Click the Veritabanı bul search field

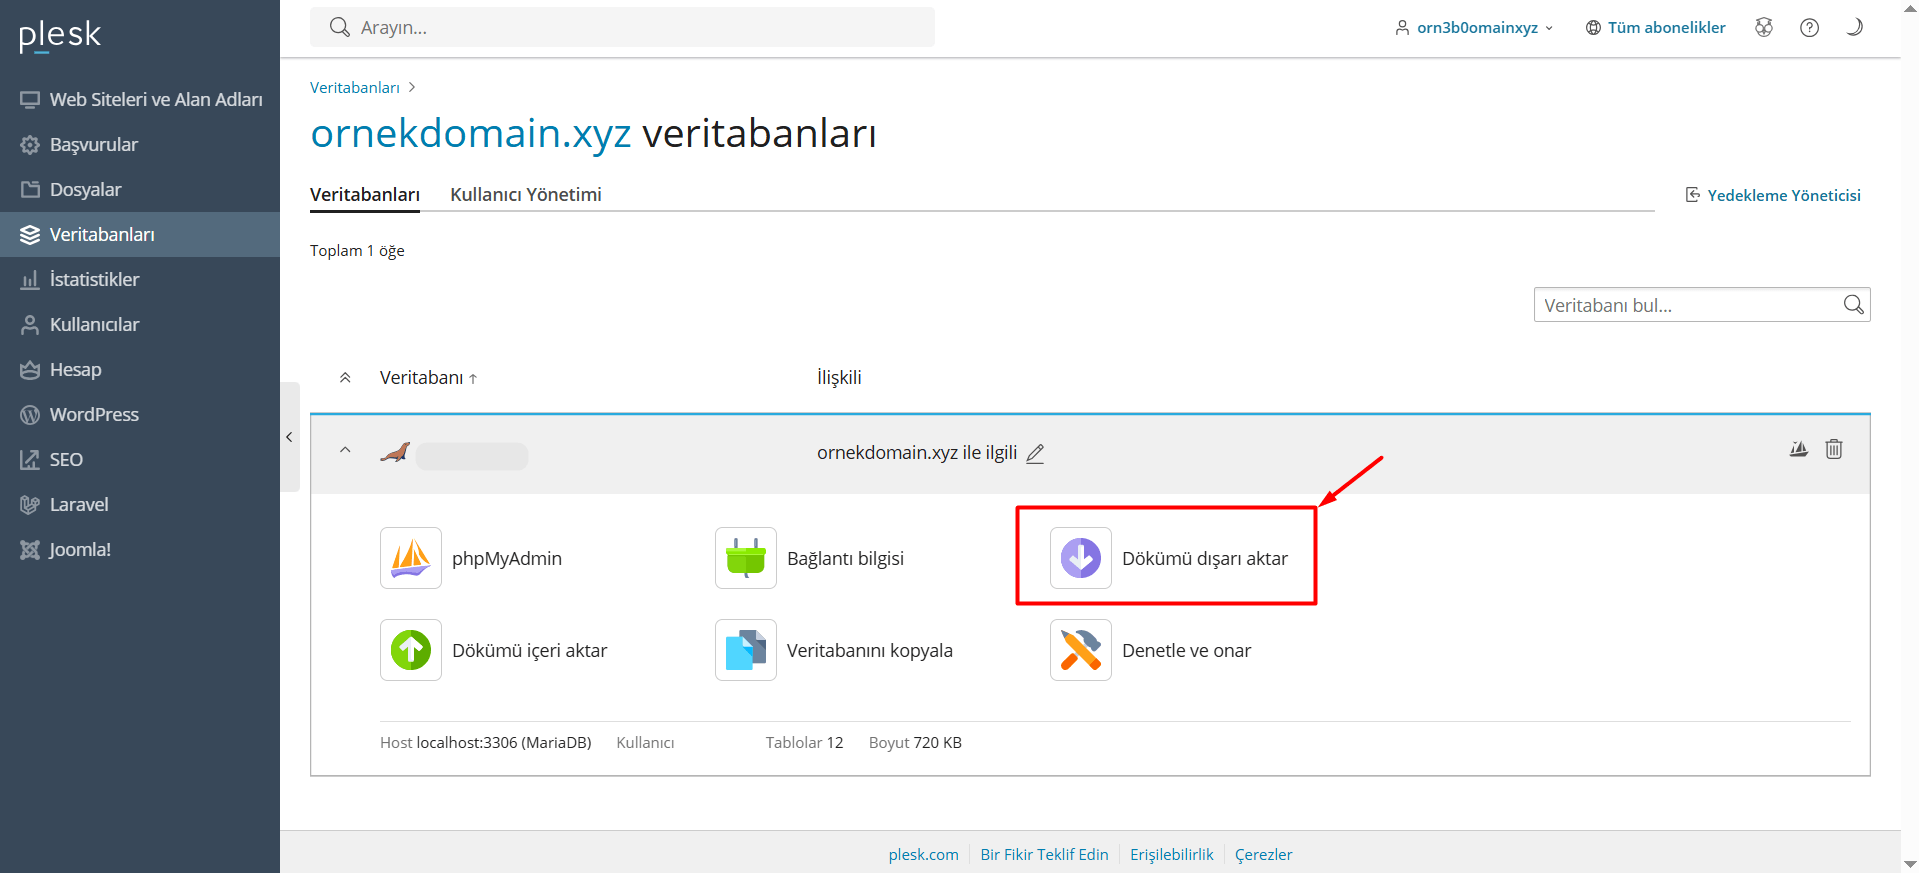click(1688, 306)
